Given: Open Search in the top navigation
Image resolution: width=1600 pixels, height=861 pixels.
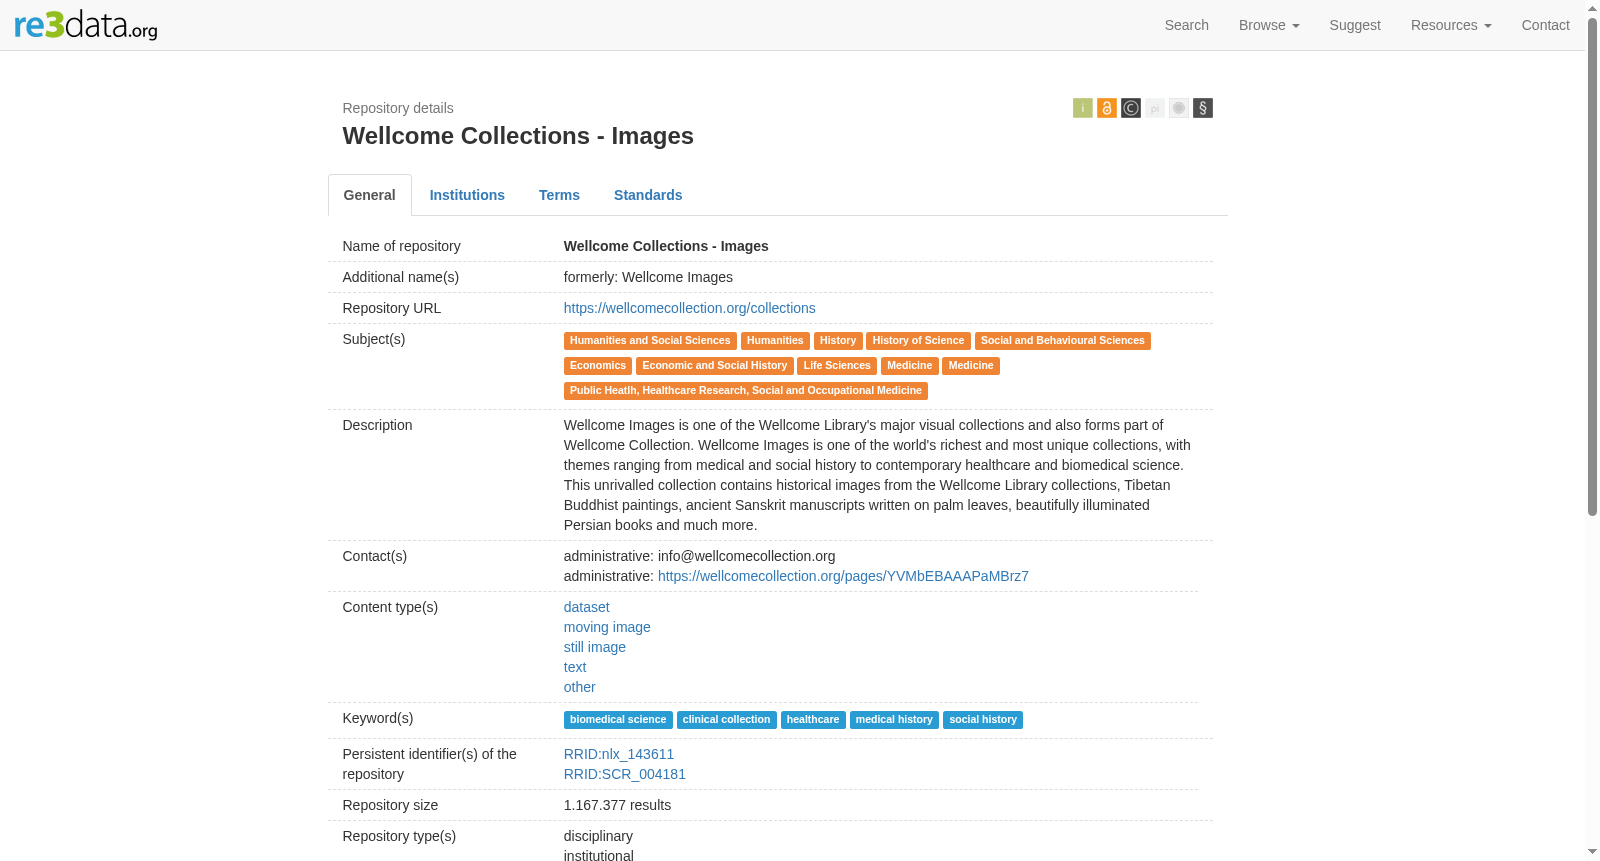Looking at the screenshot, I should pyautogui.click(x=1187, y=25).
